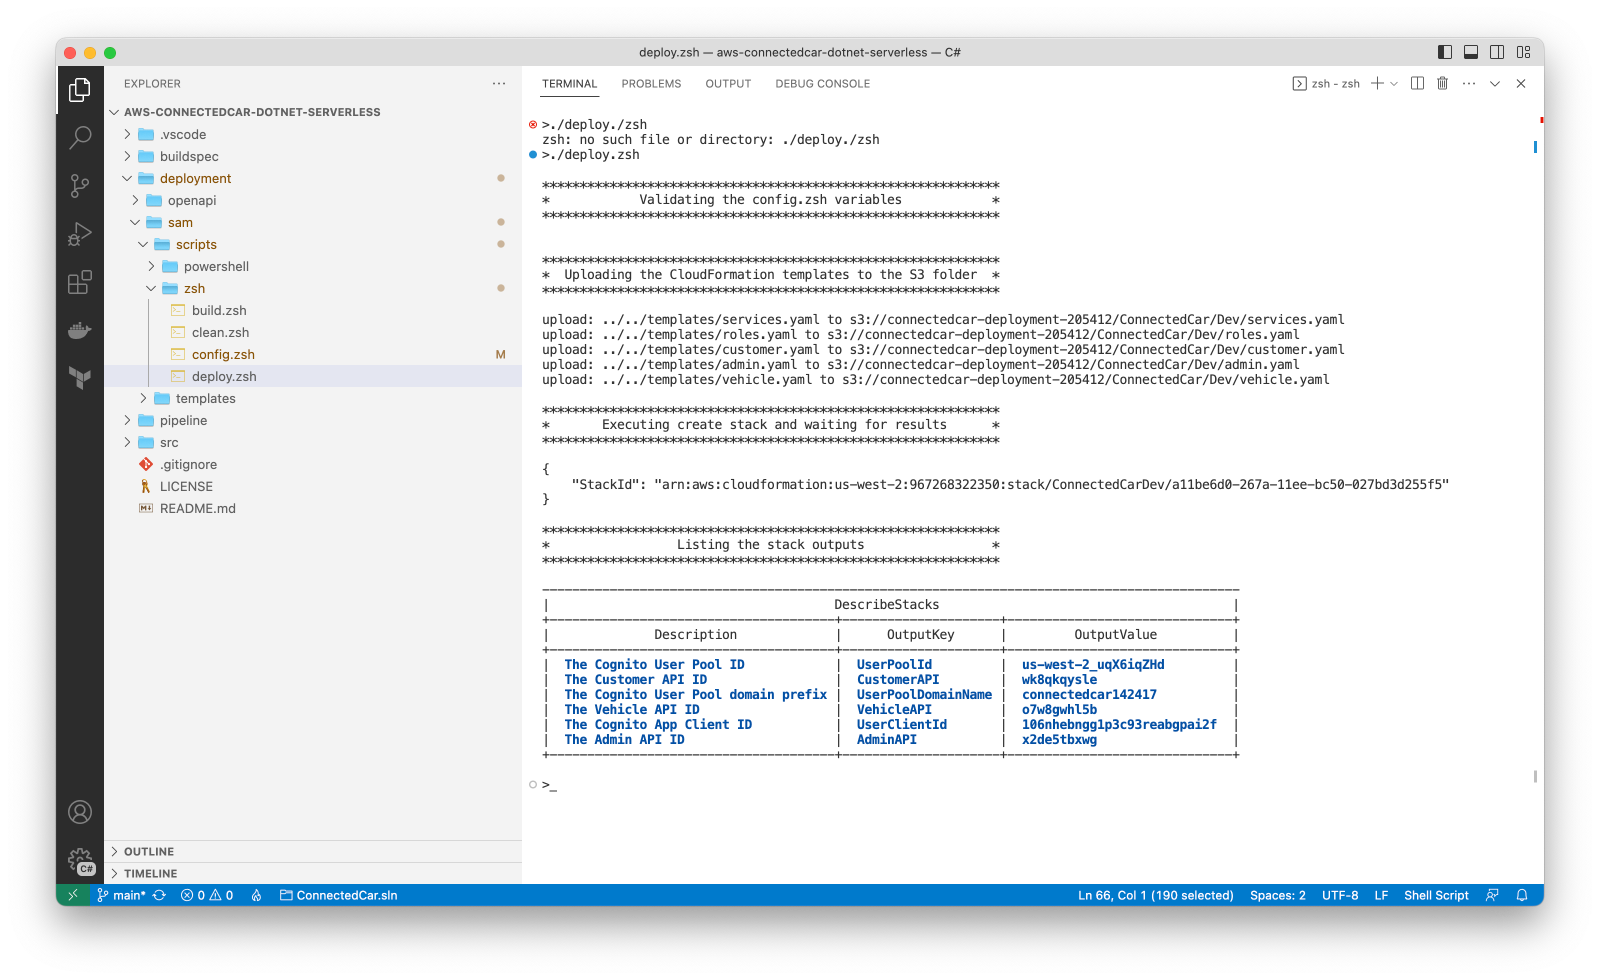This screenshot has height=980, width=1600.
Task: Click the flame icon in the status bar
Action: click(257, 895)
